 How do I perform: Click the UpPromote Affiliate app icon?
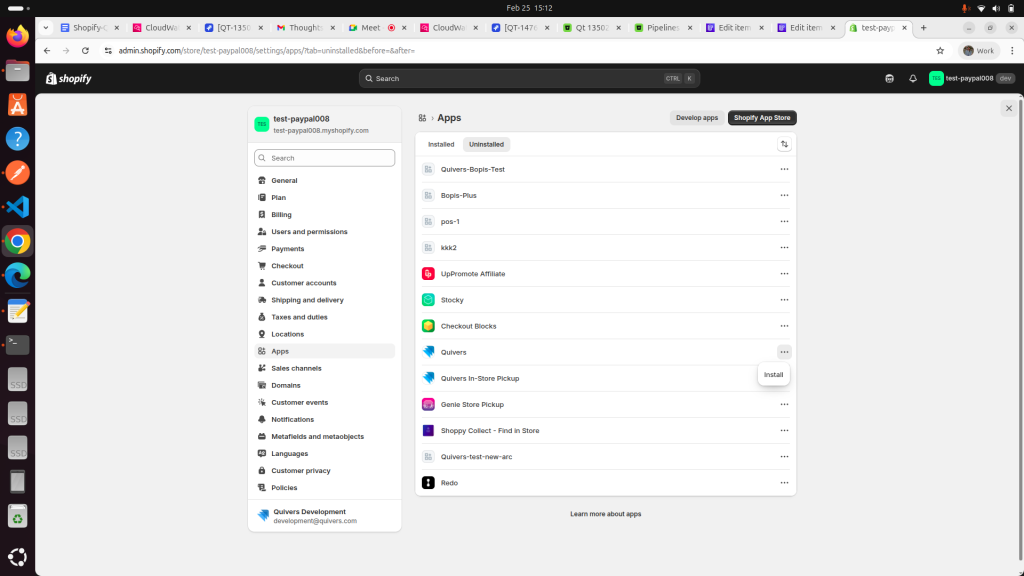tap(428, 274)
